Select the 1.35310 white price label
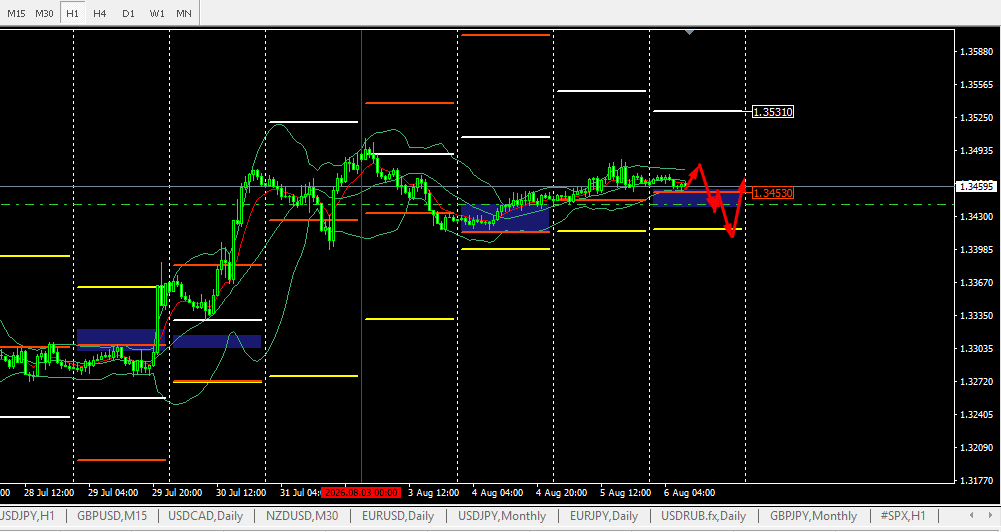1001x532 pixels. (x=772, y=112)
